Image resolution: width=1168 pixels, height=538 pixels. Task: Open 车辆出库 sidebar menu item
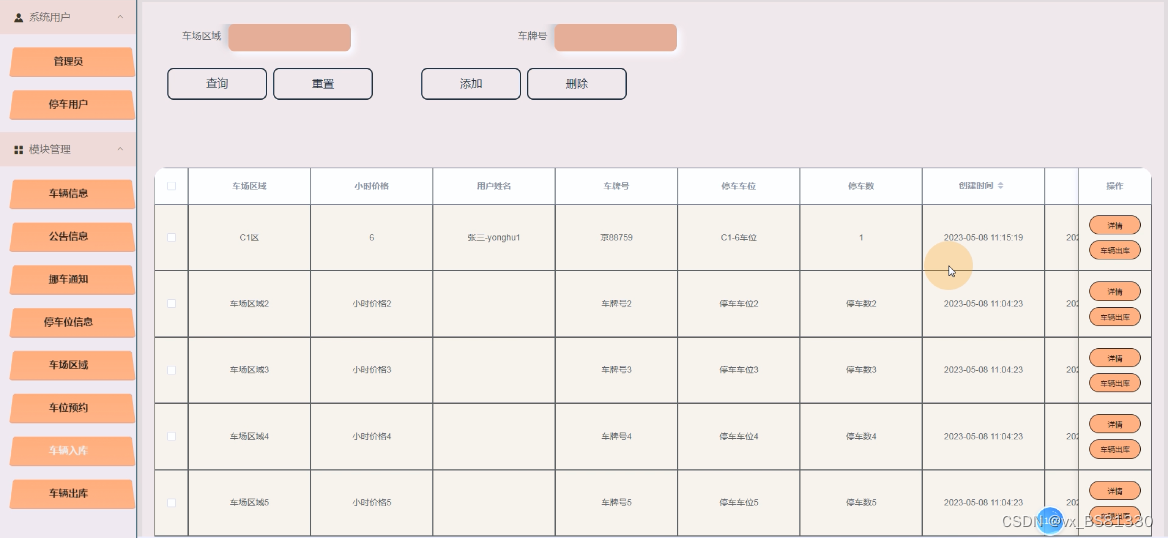tap(72, 494)
